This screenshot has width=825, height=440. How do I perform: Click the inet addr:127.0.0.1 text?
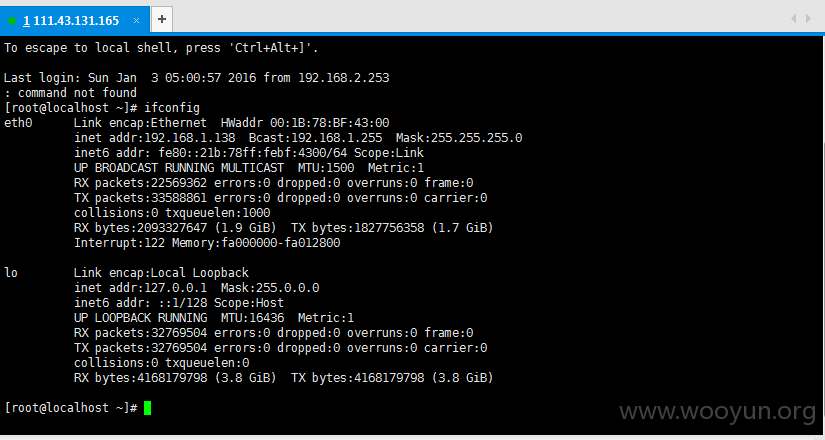point(140,288)
